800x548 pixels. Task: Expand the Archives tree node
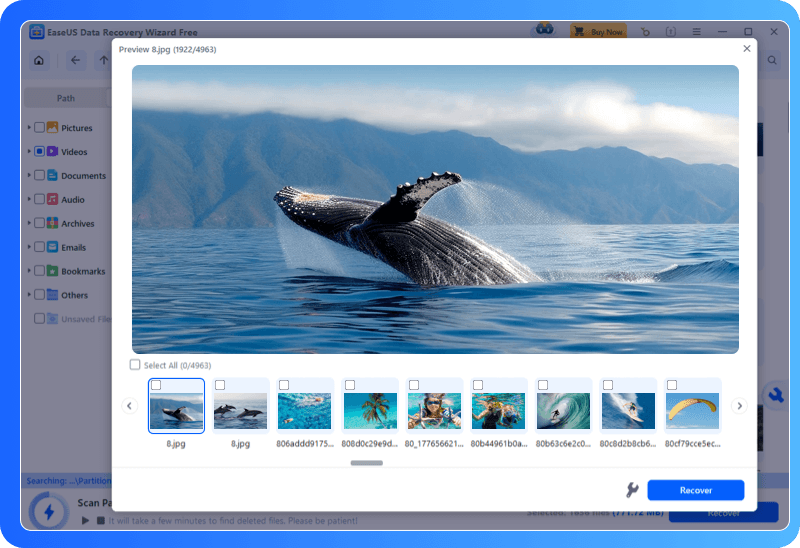coord(29,223)
